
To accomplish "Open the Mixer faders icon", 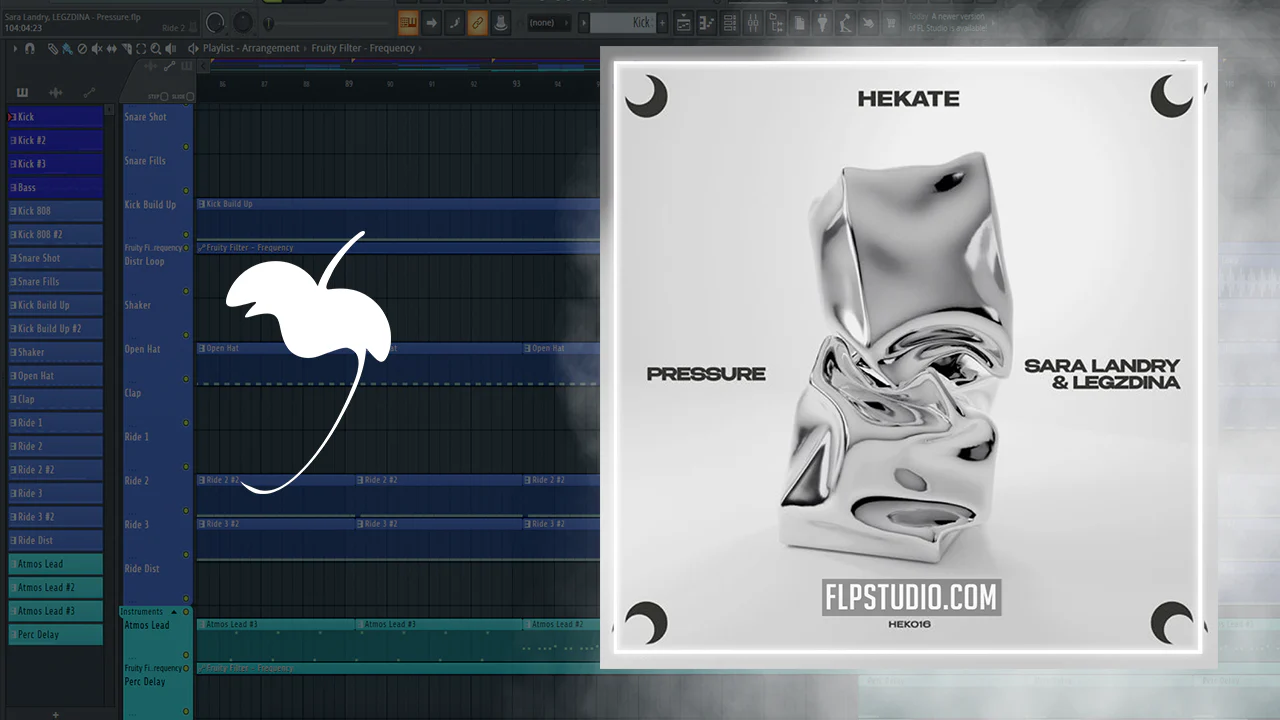I will [753, 22].
